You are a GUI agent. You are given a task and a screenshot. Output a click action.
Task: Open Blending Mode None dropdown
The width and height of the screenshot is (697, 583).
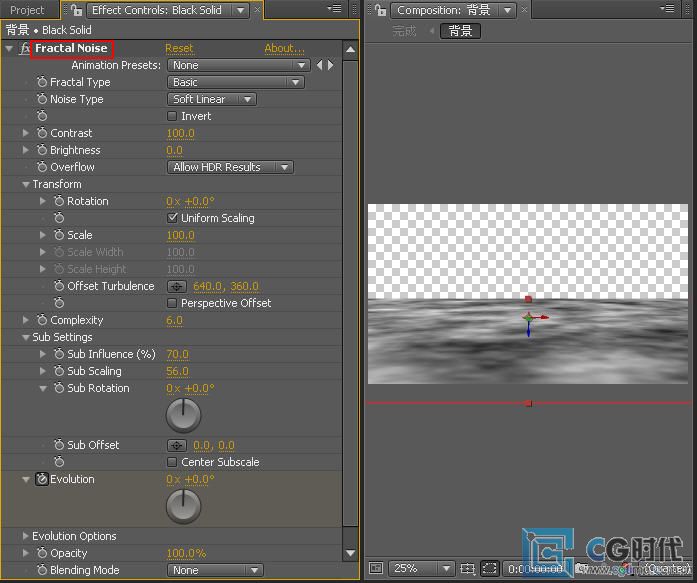coord(215,570)
